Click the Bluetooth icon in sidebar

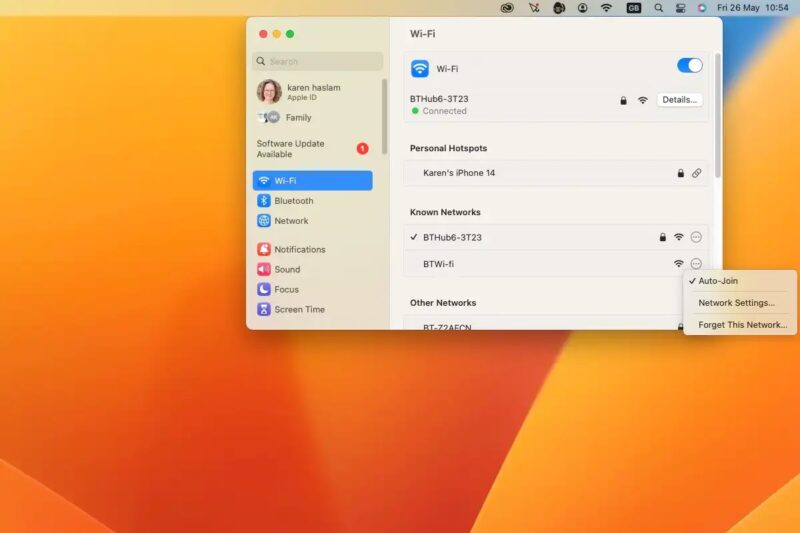coord(264,201)
